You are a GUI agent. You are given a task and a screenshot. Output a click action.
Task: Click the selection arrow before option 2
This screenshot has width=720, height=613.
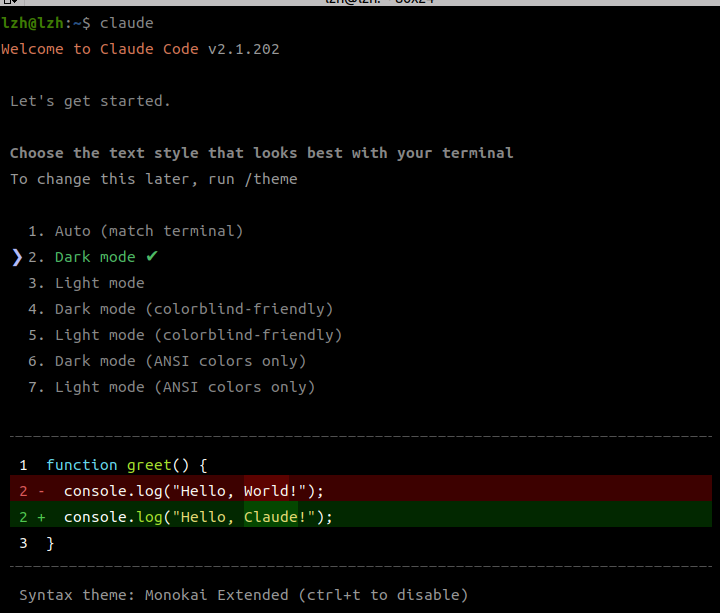(17, 258)
